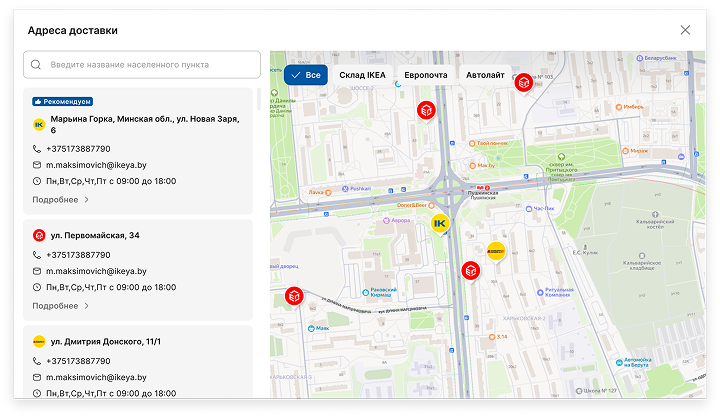Click 'Pushkari' place on map

[x=356, y=189]
